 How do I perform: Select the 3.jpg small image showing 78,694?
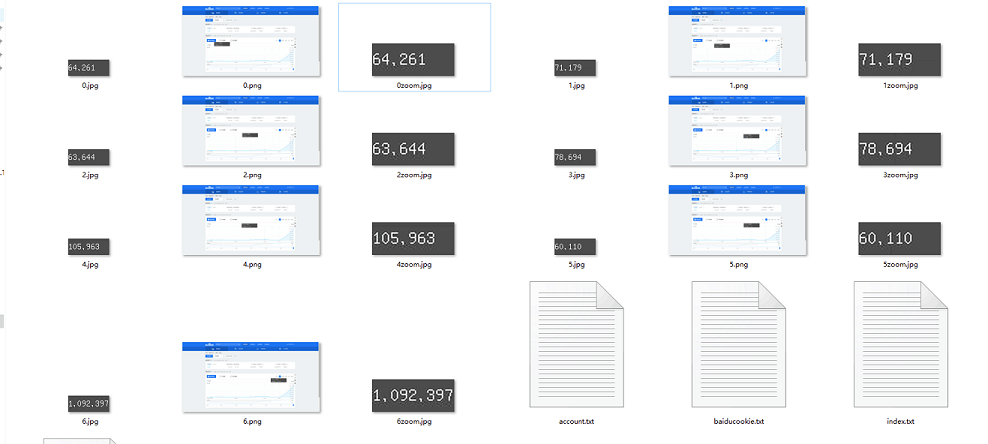575,157
